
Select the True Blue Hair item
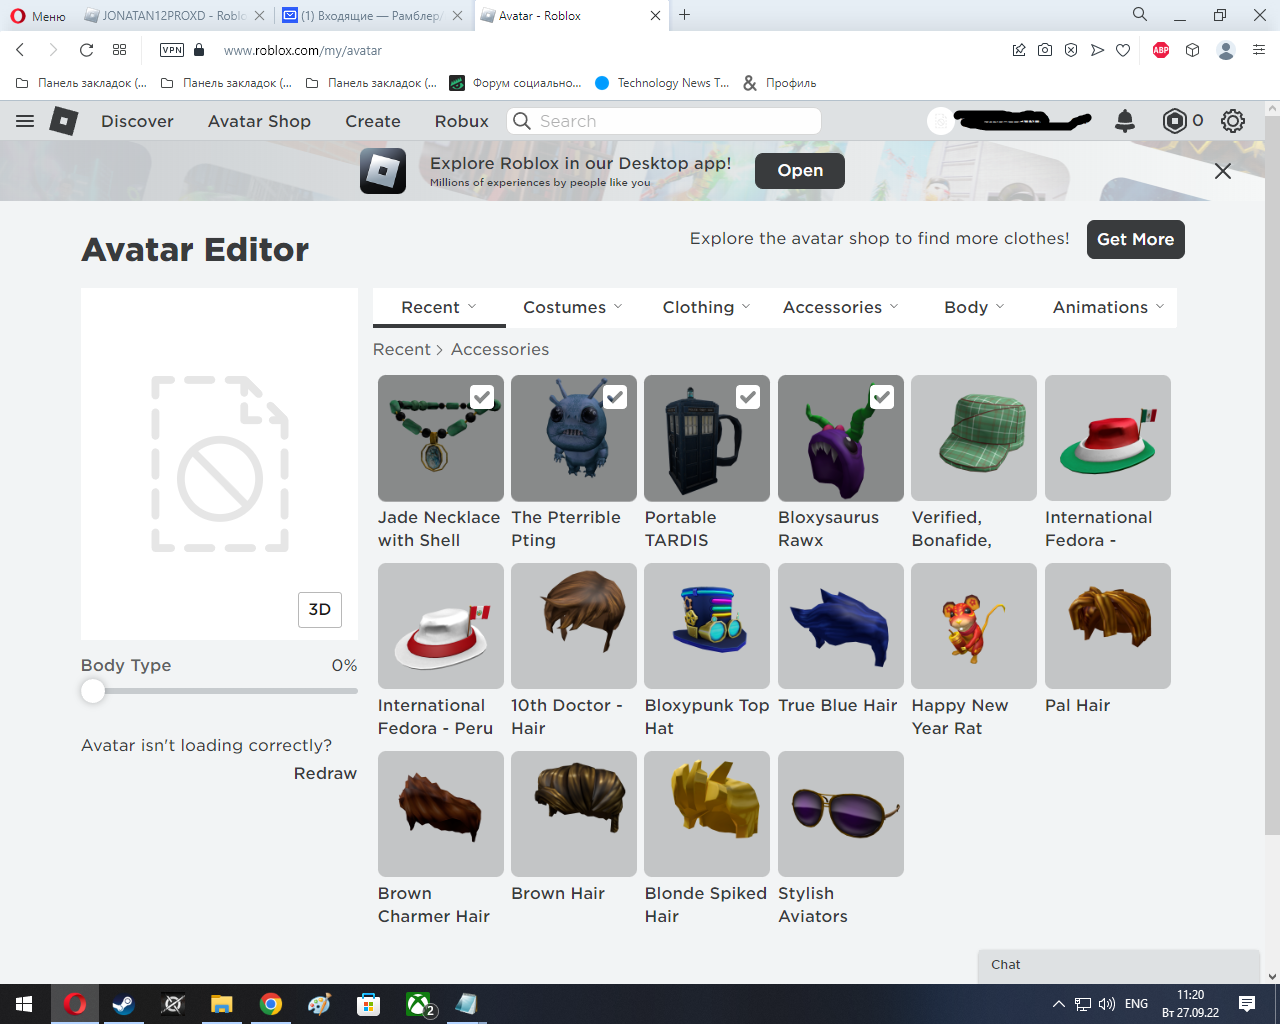841,626
